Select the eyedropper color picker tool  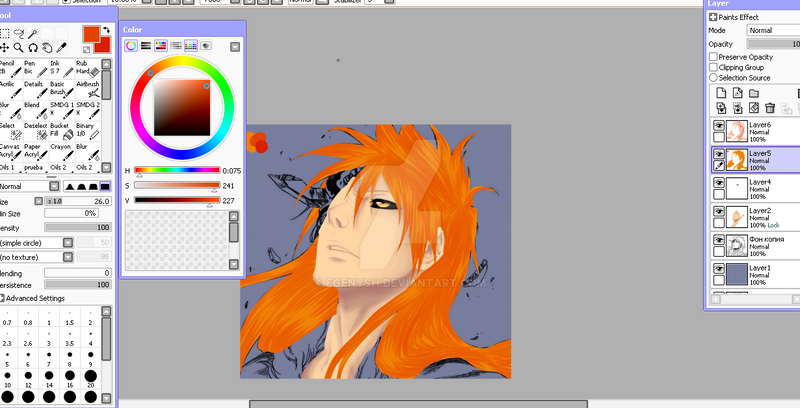(61, 48)
